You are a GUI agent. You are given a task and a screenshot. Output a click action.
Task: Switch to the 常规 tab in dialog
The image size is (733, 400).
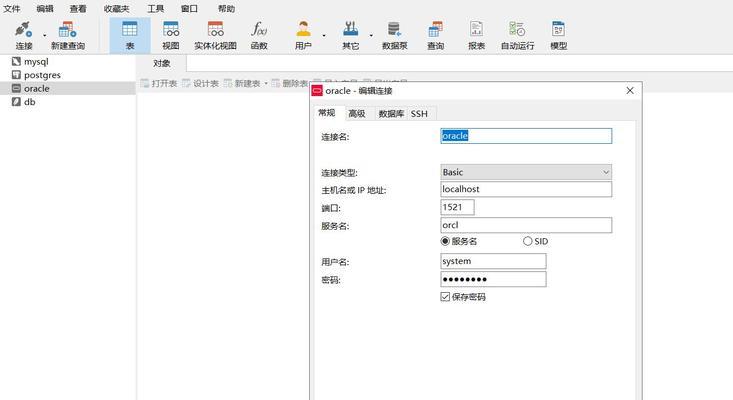click(x=327, y=113)
